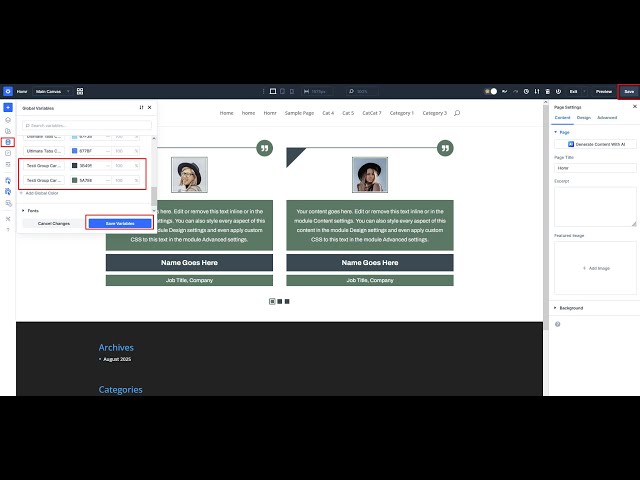
Task: Click the search icon in site menu
Action: click(457, 113)
